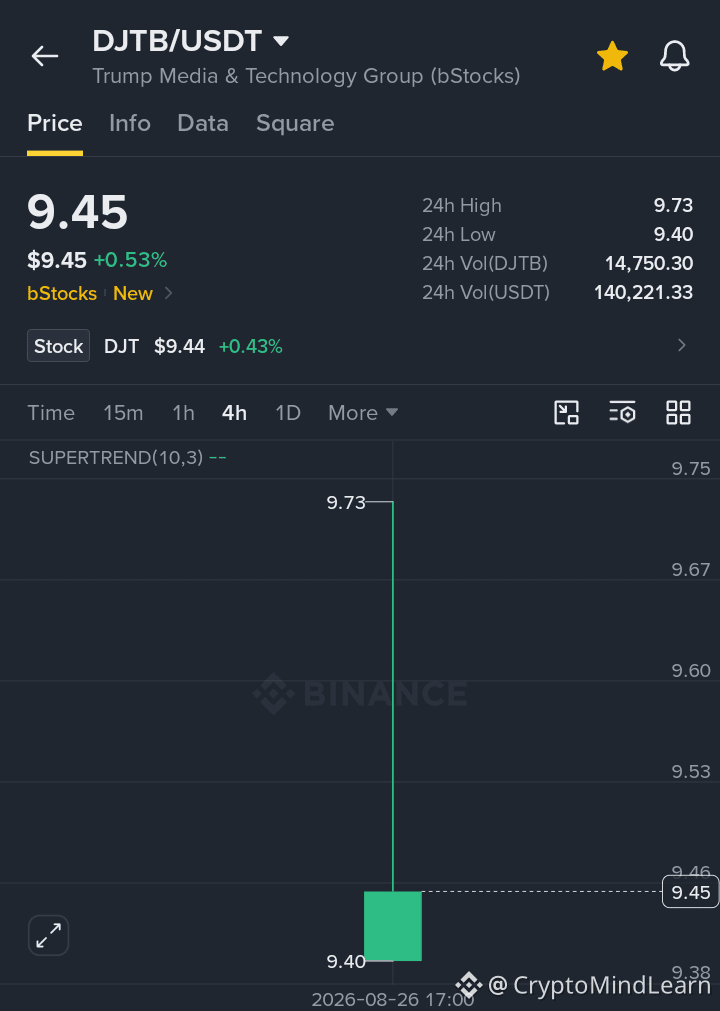Click the +0.53% change text
Viewport: 720px width, 1011px height.
130,260
